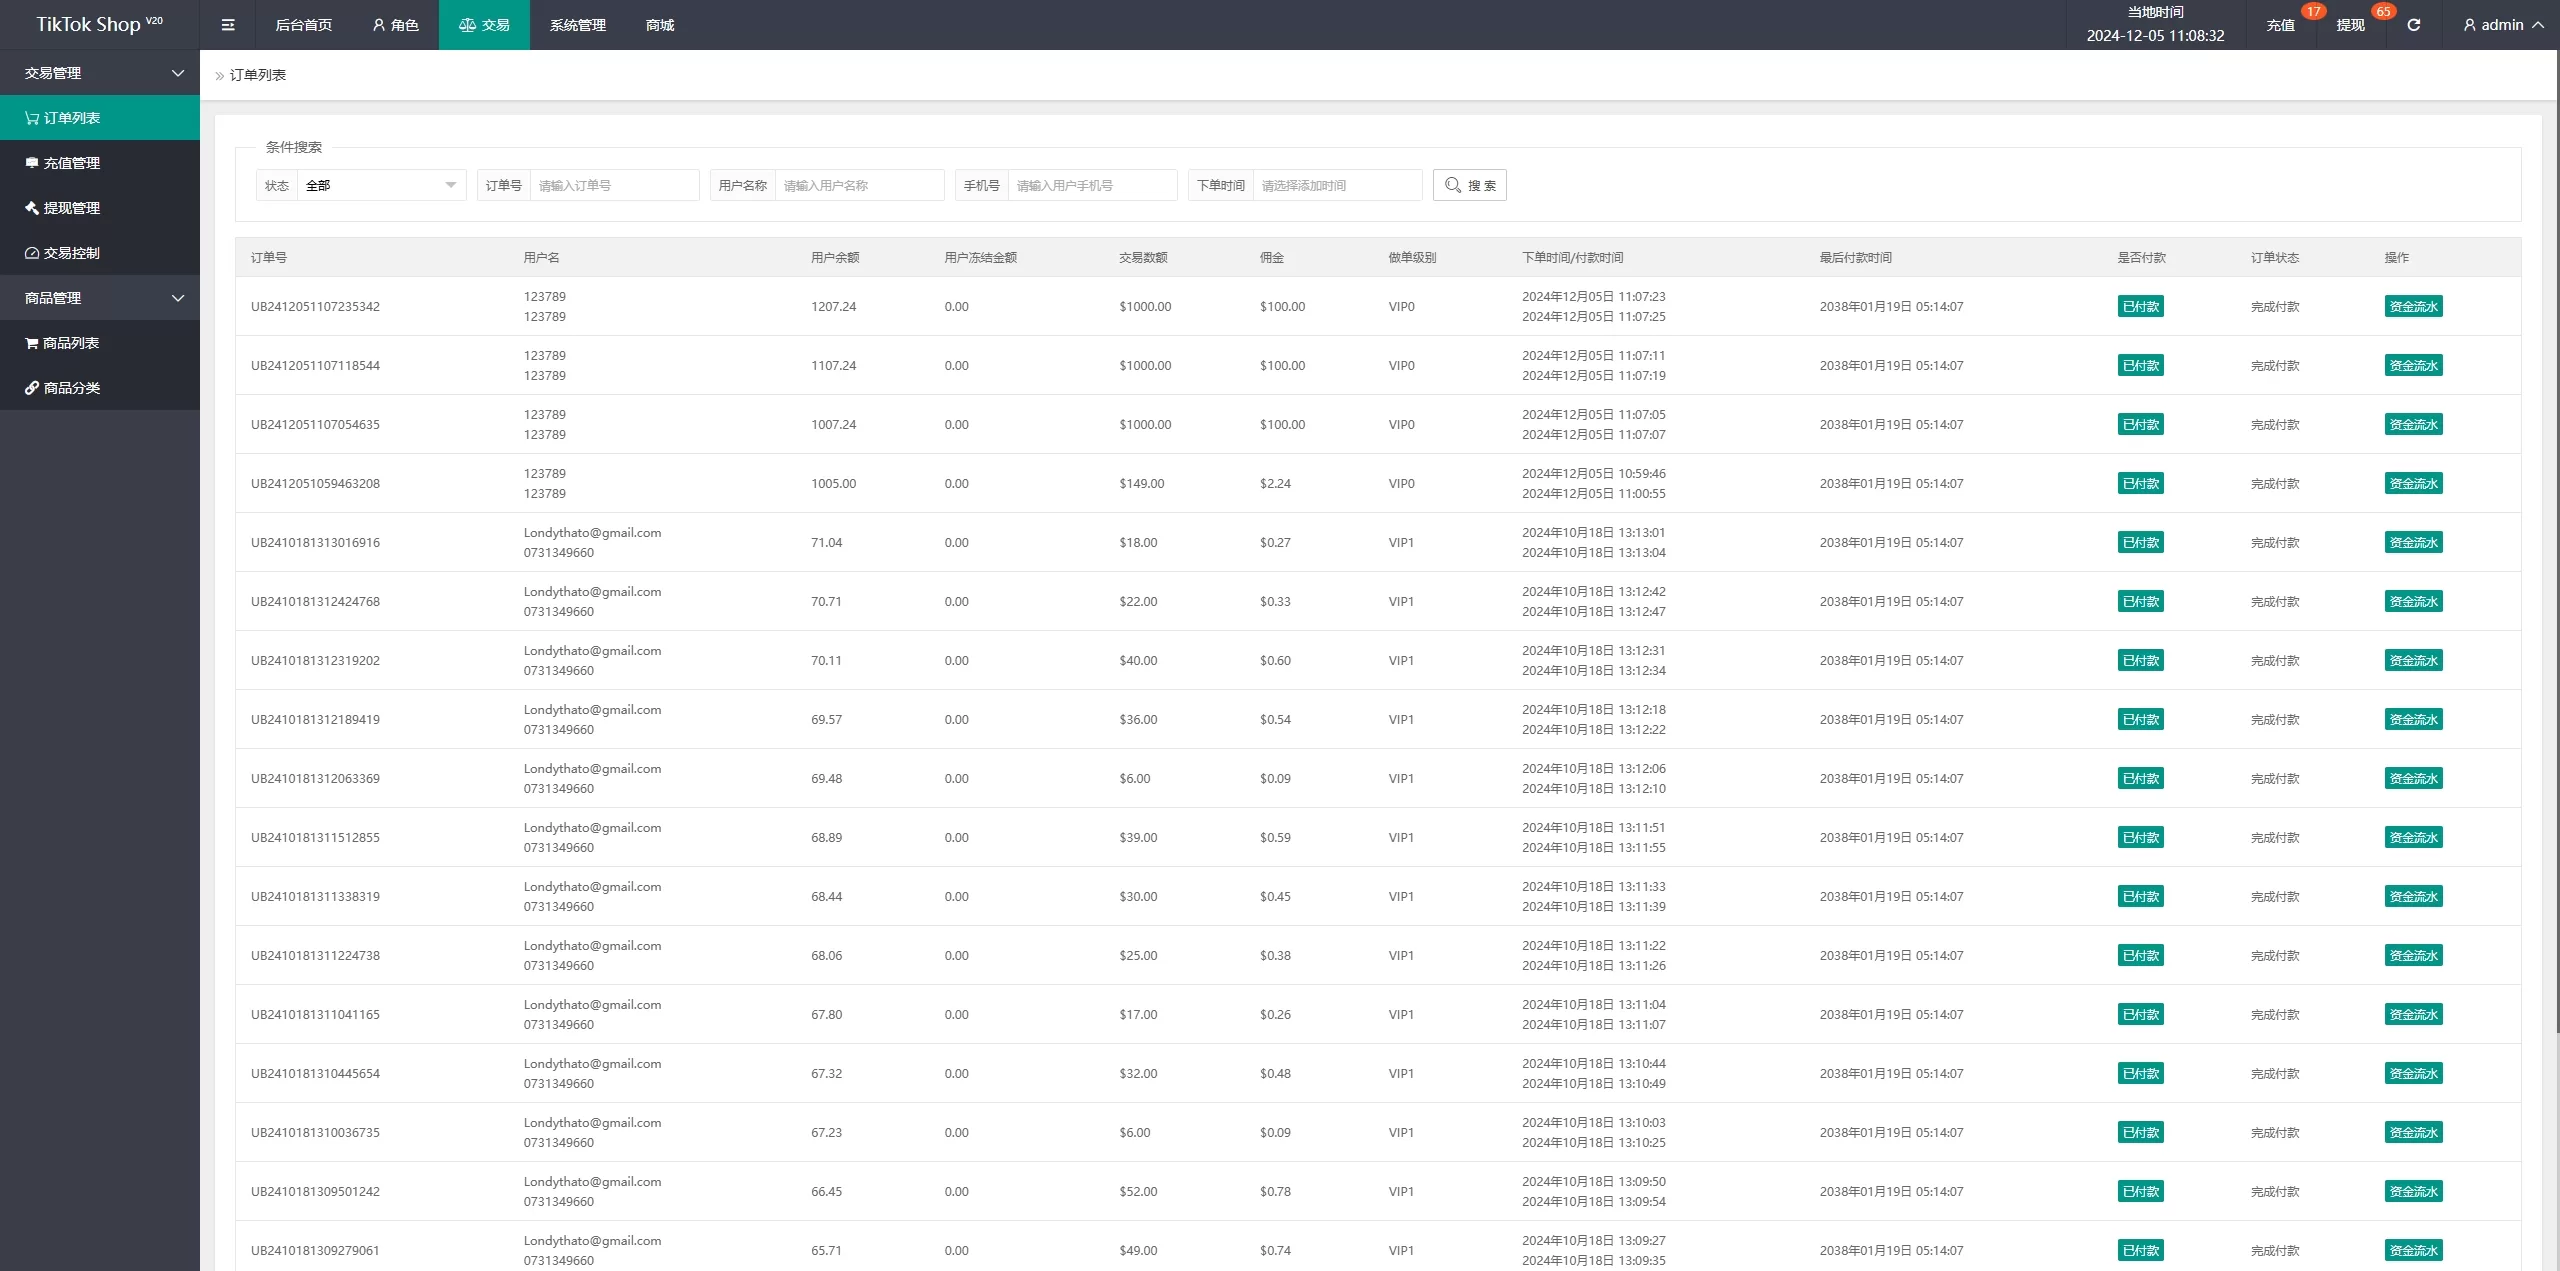
Task: Click the 搜索 search button
Action: (x=1469, y=185)
